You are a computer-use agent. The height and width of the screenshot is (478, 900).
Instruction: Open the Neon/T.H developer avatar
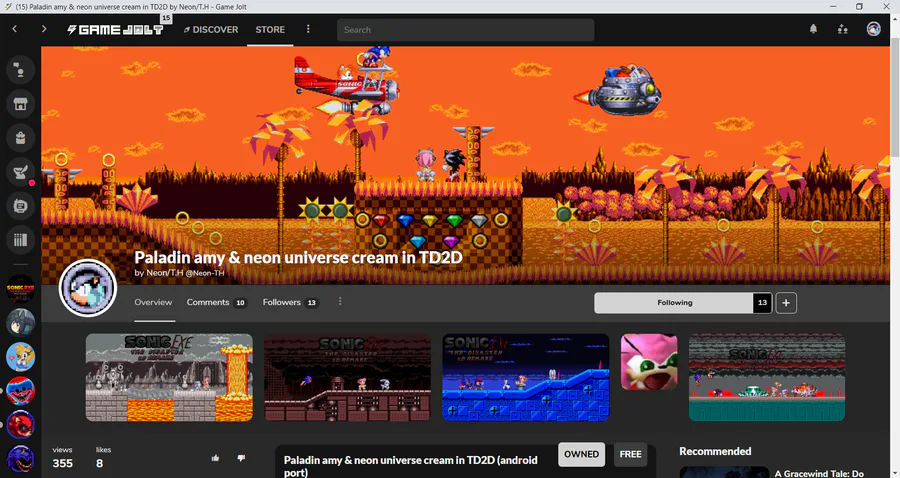(x=88, y=288)
